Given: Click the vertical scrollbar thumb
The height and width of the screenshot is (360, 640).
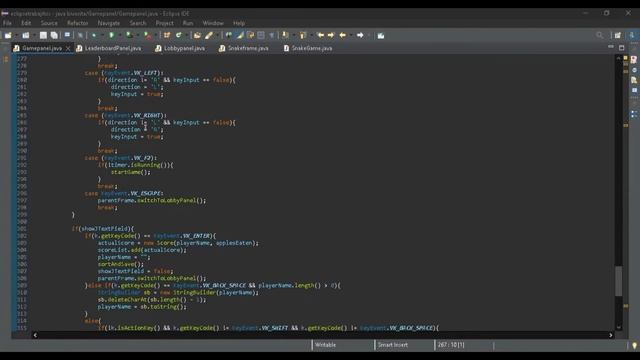Looking at the screenshot, I should pyautogui.click(x=618, y=281).
